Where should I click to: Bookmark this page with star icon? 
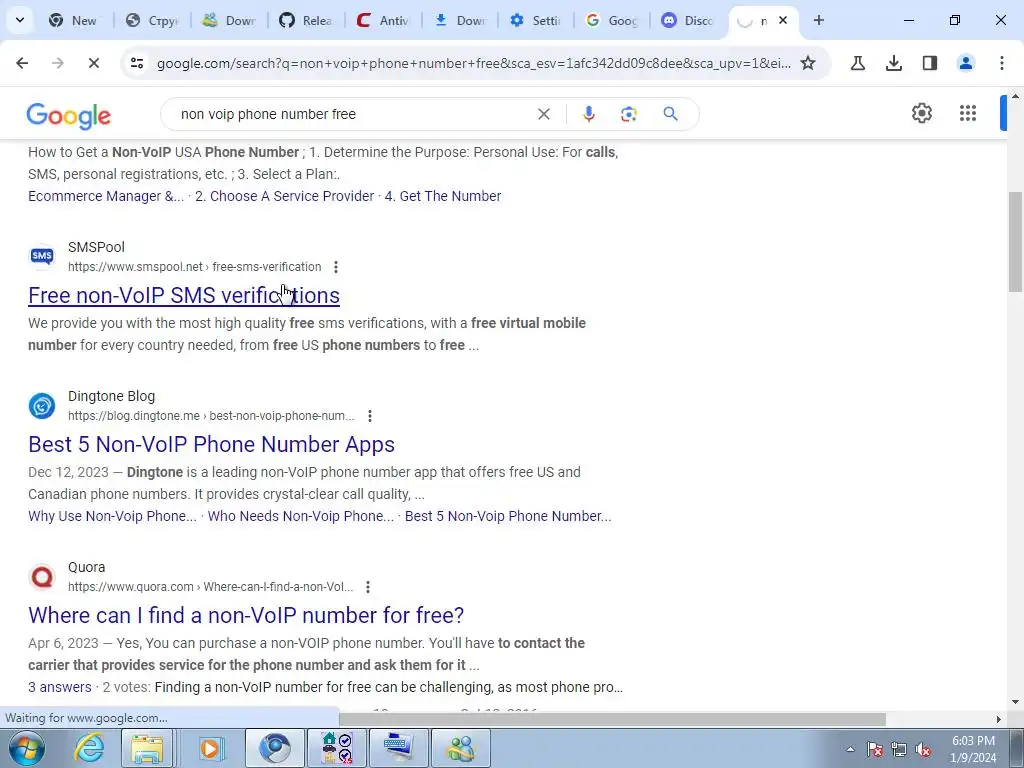[x=808, y=63]
